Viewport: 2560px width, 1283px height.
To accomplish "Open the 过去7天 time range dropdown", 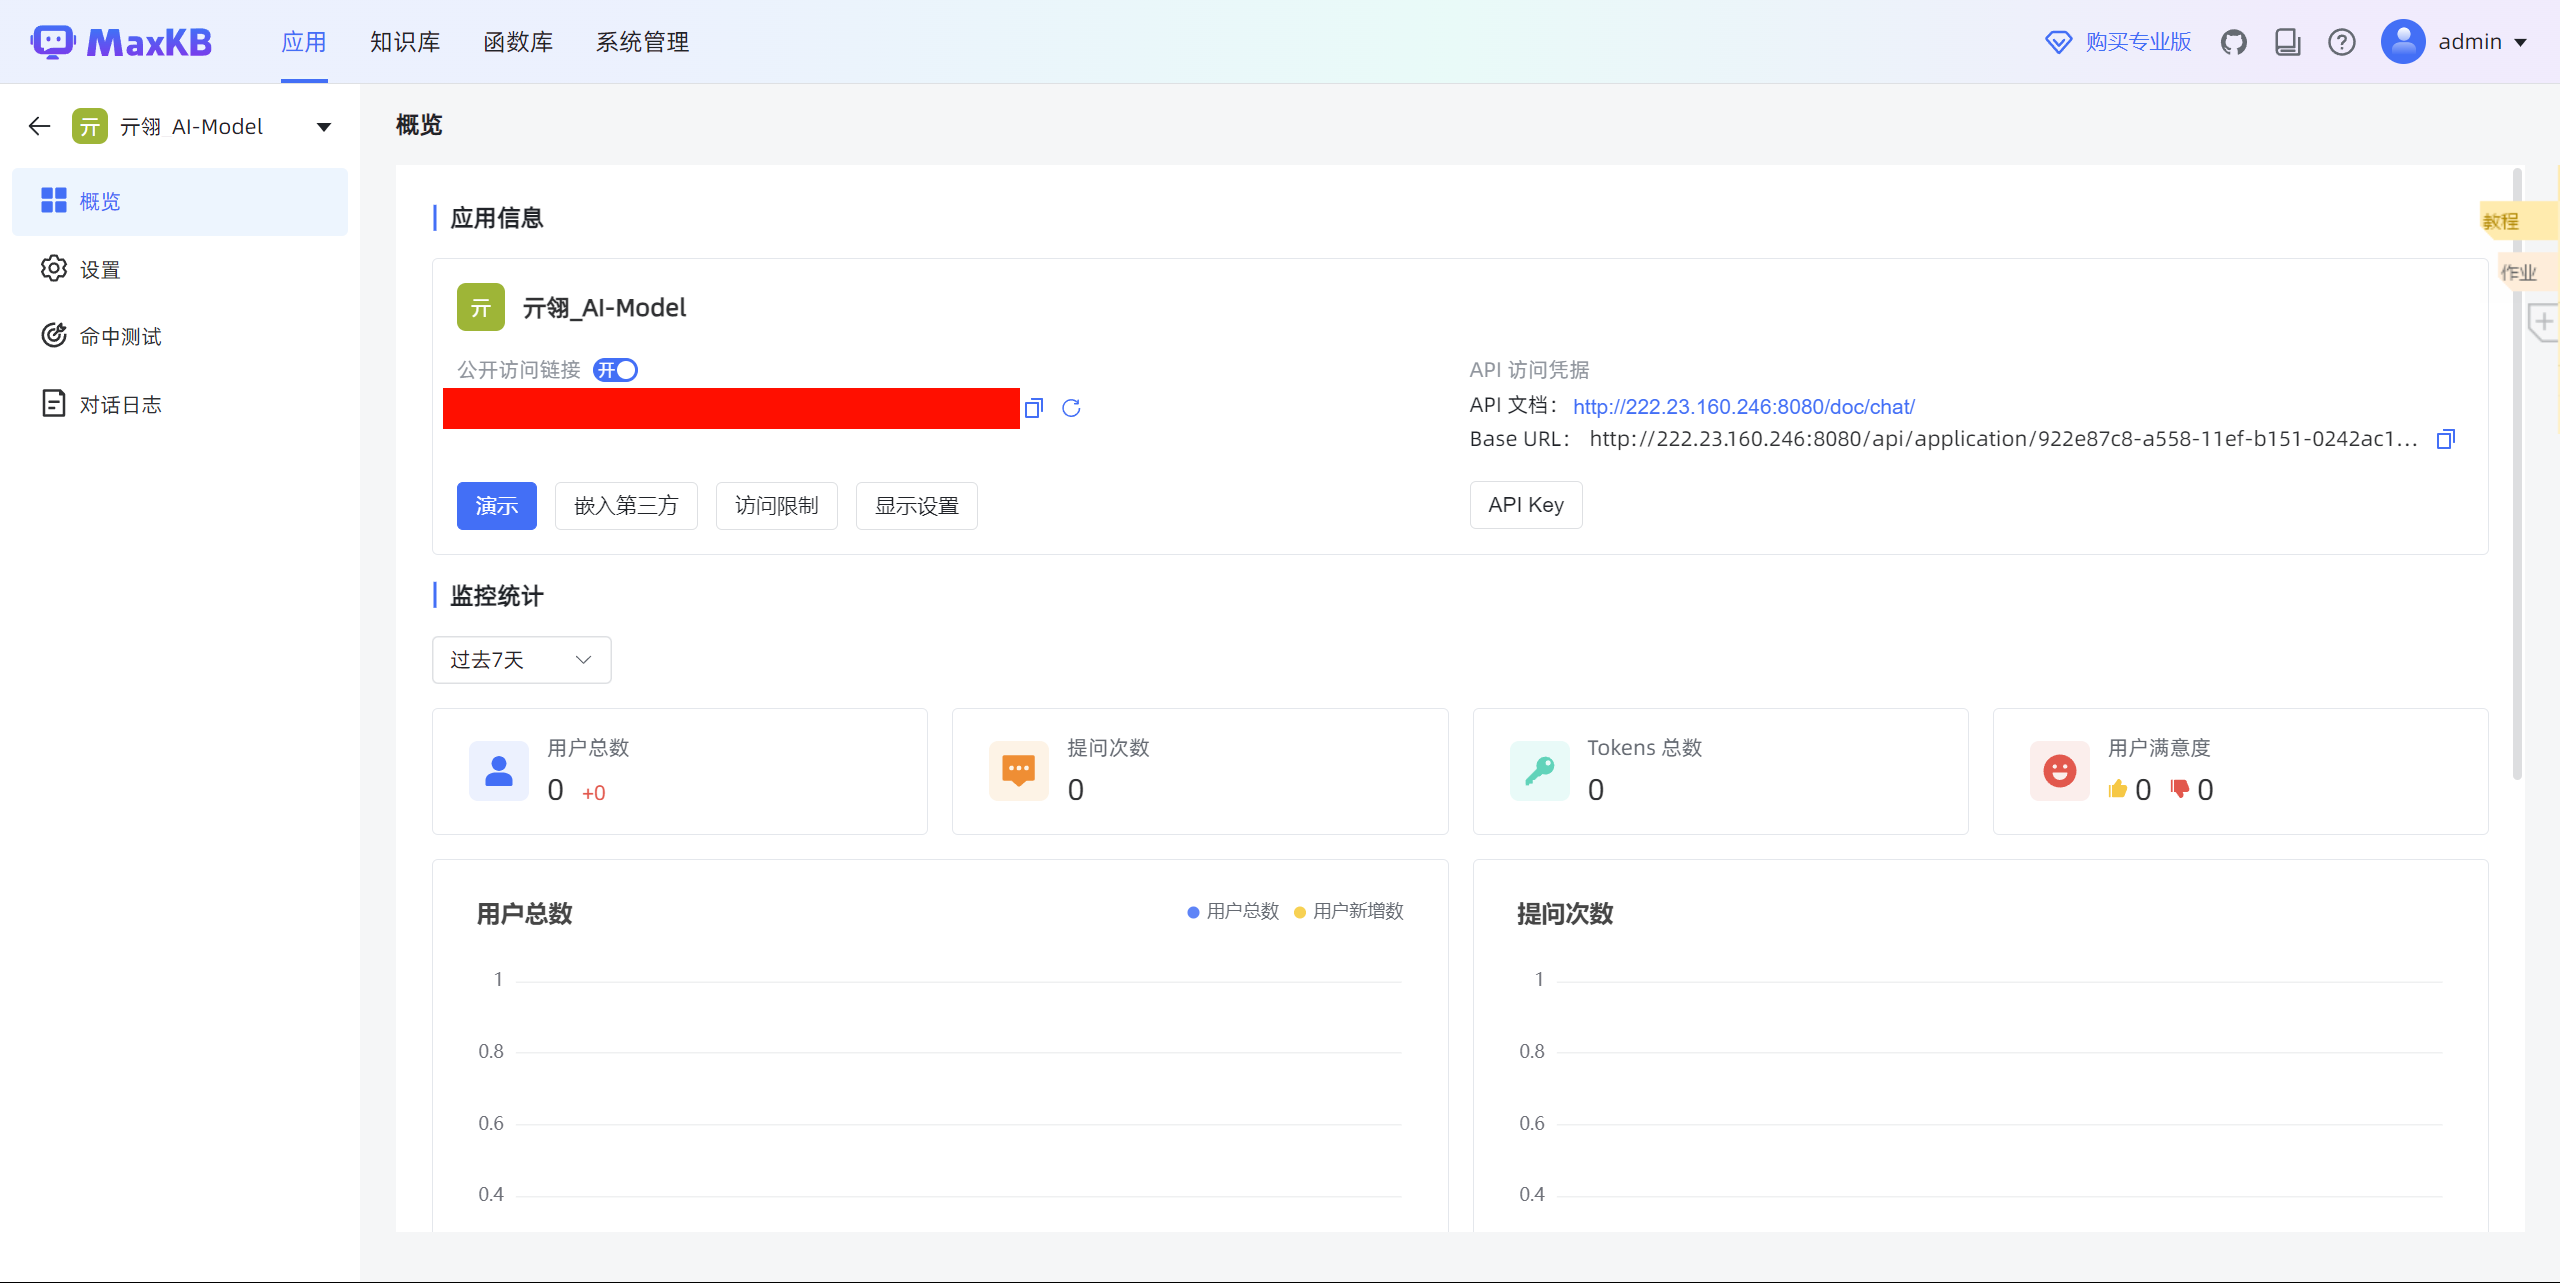I will pyautogui.click(x=521, y=660).
